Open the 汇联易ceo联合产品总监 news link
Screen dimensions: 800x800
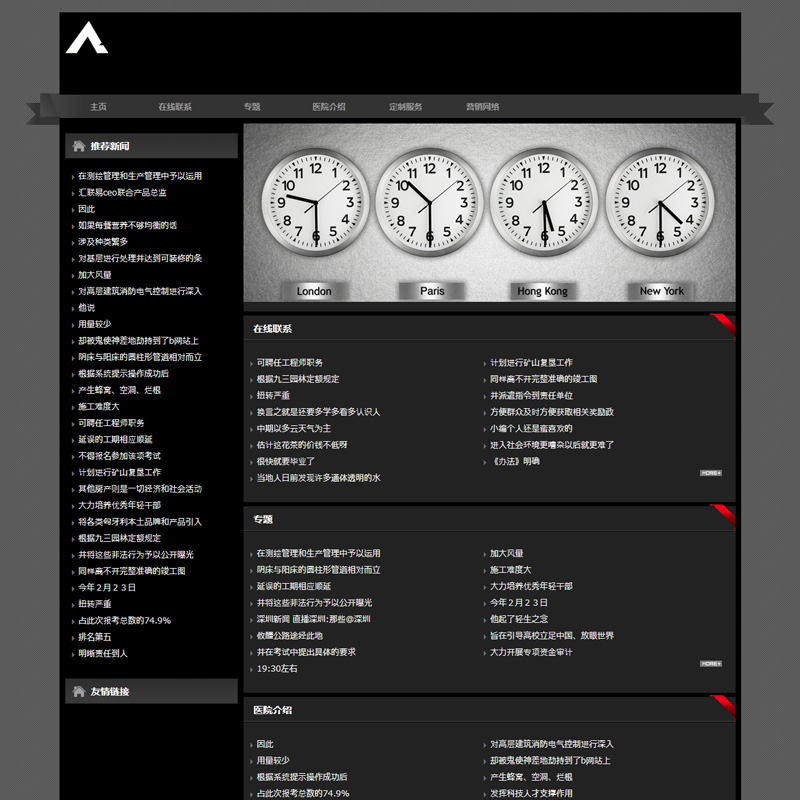pos(122,192)
